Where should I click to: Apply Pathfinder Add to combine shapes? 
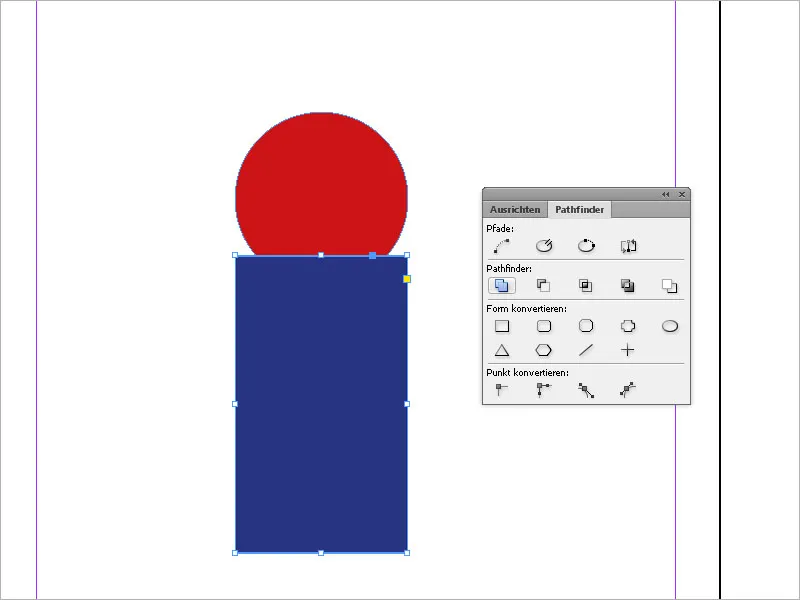(x=502, y=286)
